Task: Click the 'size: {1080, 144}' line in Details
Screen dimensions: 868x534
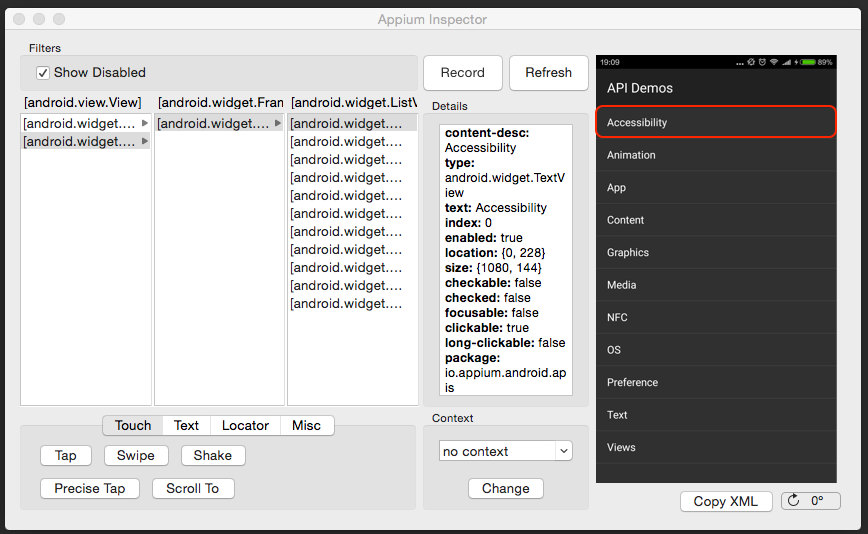Action: coord(493,268)
